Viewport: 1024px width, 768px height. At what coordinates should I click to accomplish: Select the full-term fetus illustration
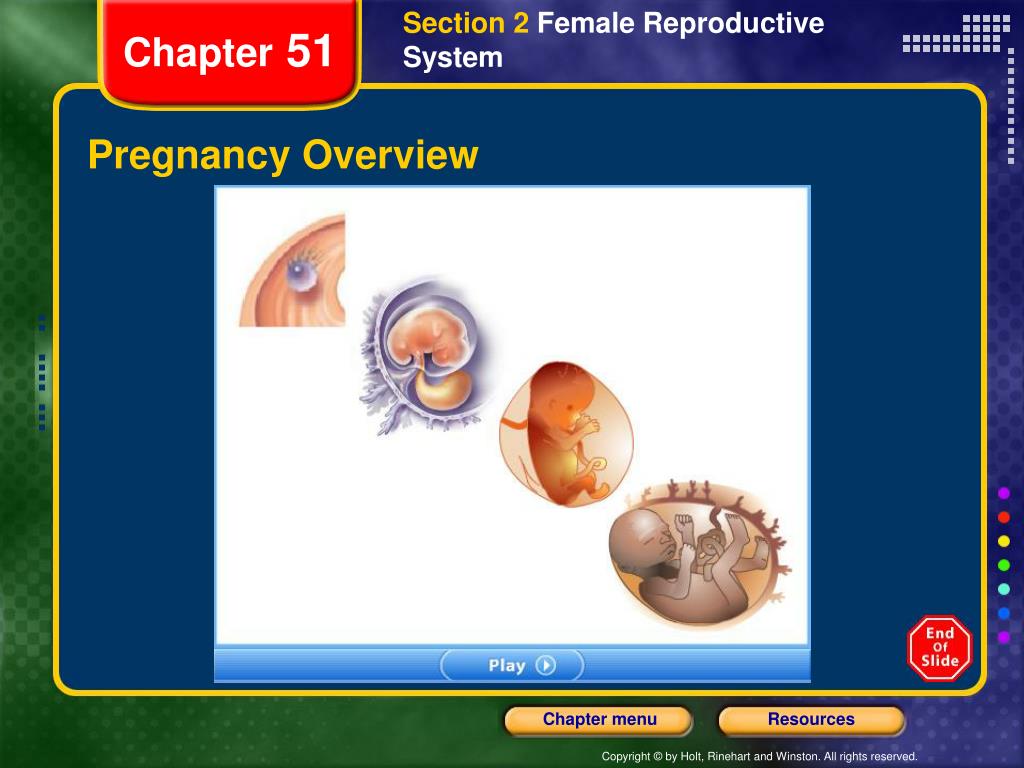699,553
